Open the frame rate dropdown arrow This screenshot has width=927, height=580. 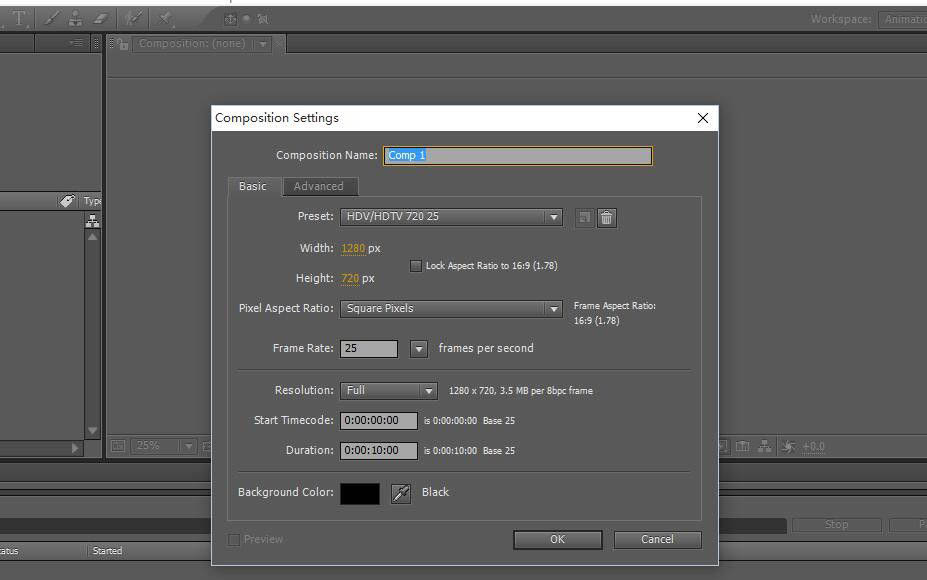(419, 349)
